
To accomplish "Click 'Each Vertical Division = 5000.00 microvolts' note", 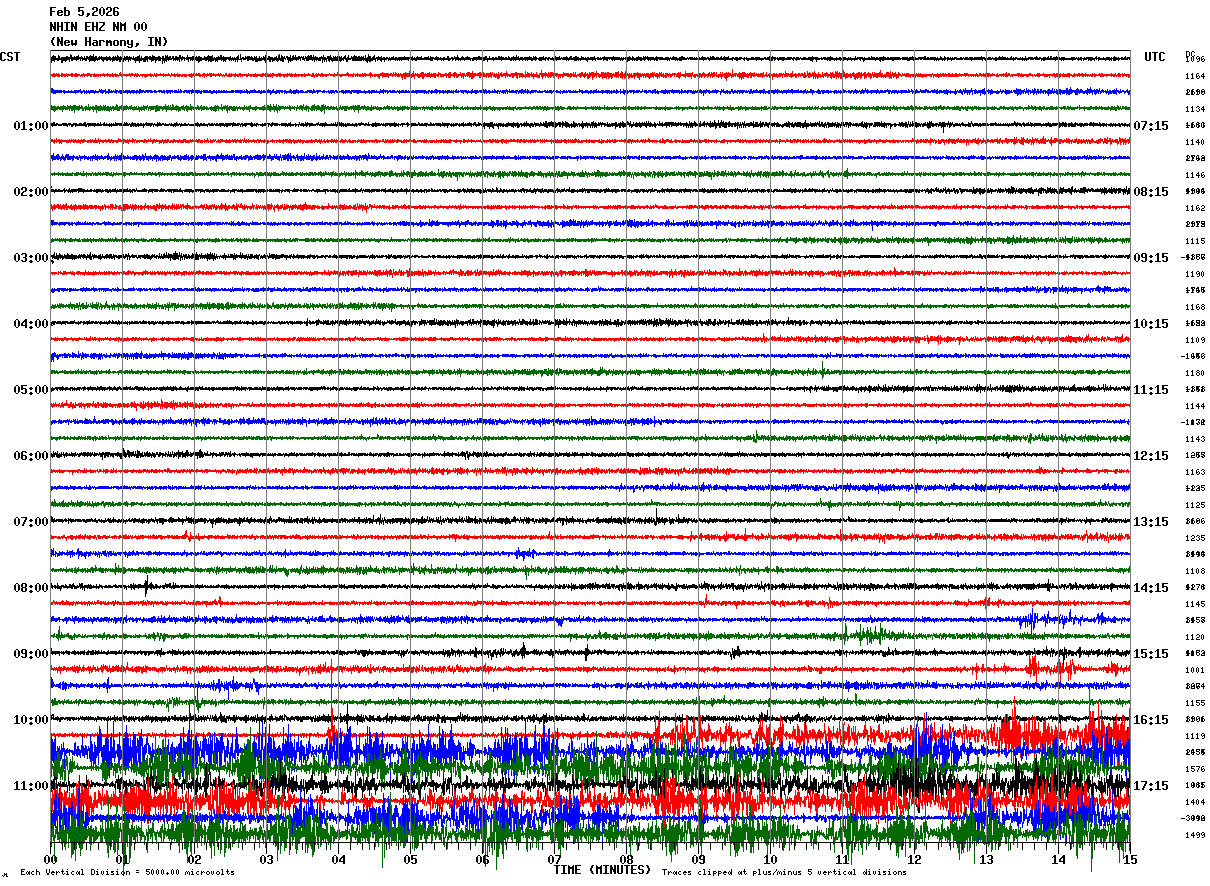I will (x=127, y=872).
